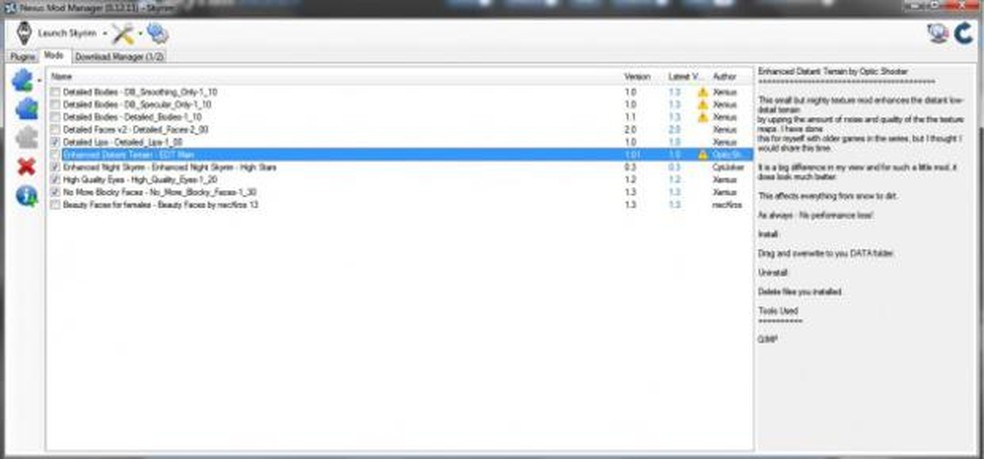This screenshot has height=459, width=984.
Task: Click version 0.3 of Enhanced Night Skyrim
Action: point(630,168)
